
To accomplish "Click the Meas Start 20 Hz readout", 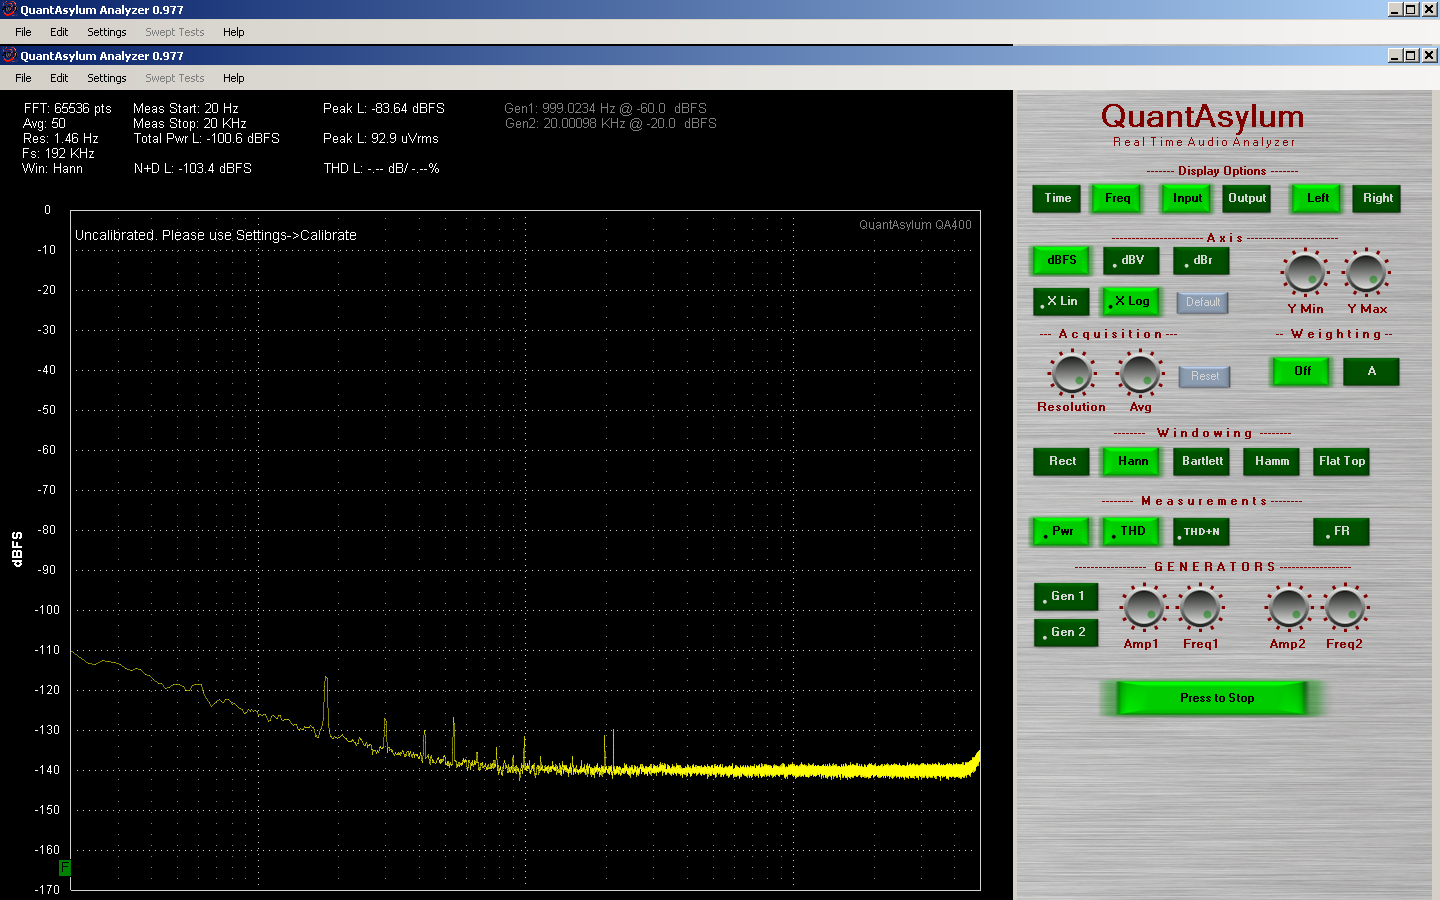I will point(186,108).
